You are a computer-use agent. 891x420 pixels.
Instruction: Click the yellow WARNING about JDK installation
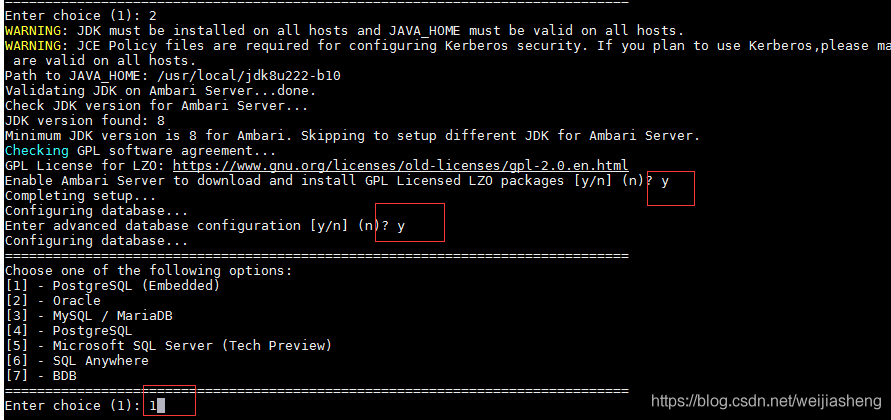coord(34,31)
